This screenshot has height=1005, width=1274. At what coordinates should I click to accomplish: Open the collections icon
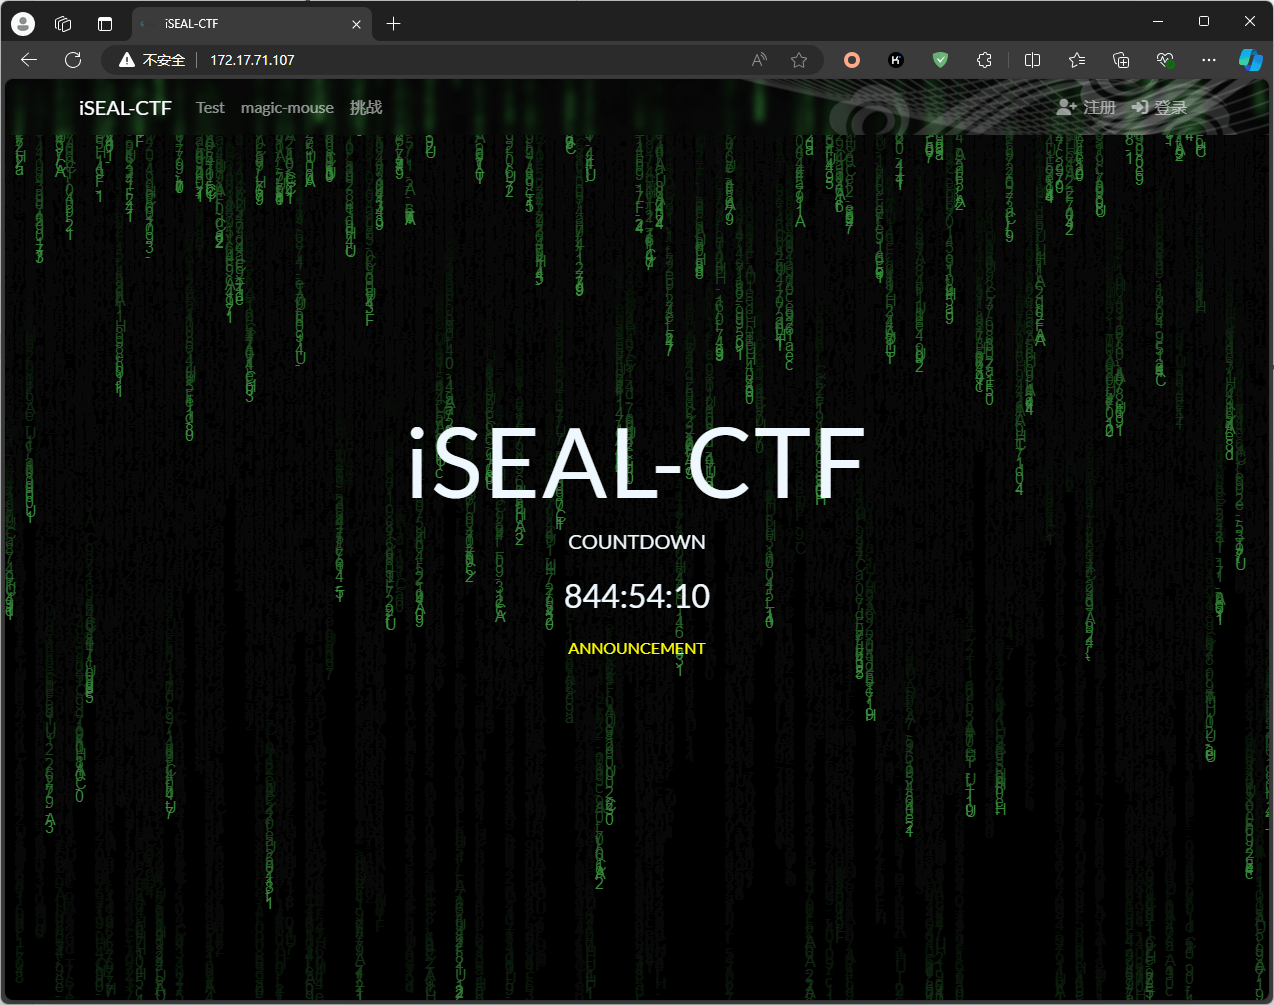coord(1121,60)
